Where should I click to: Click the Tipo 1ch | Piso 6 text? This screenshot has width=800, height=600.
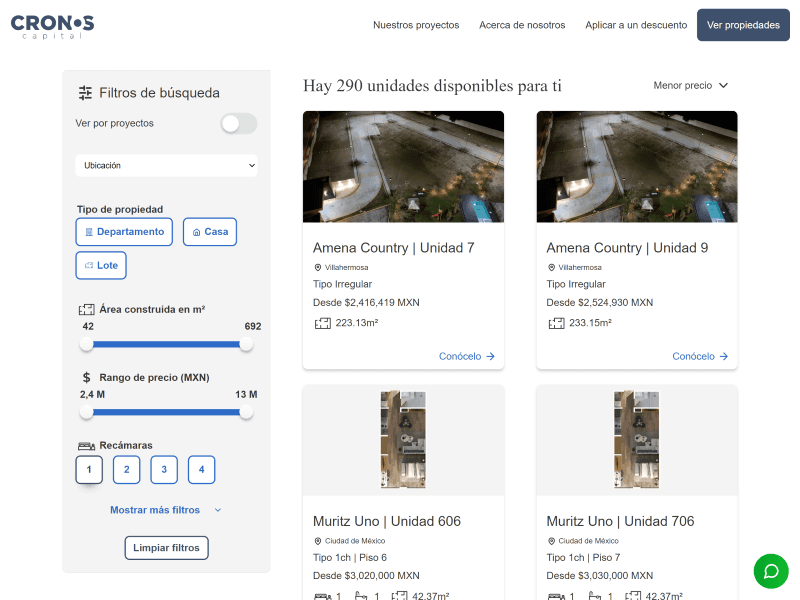pyautogui.click(x=350, y=558)
